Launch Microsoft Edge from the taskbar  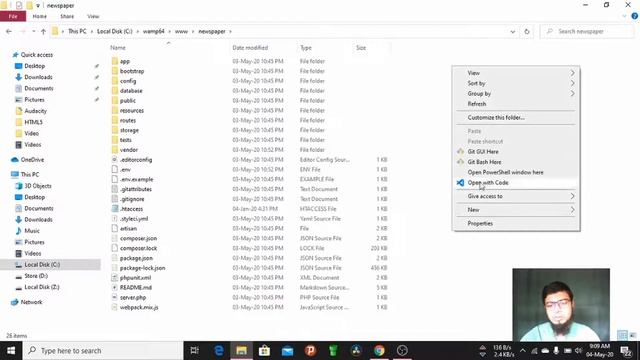(x=218, y=351)
